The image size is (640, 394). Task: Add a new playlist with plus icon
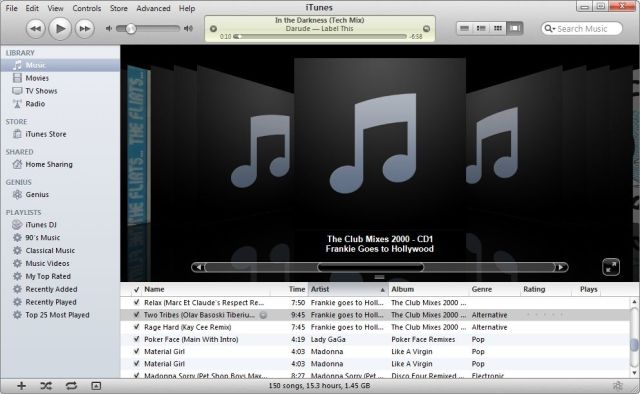pos(21,386)
